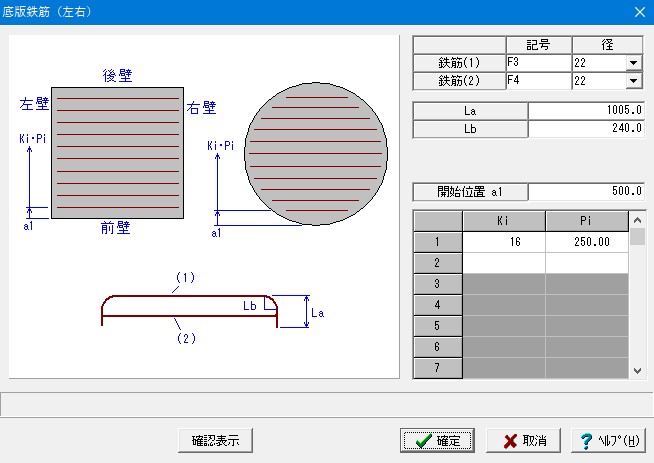The image size is (654, 463).
Task: Click the (1) rebar label in diagram
Action: (186, 277)
